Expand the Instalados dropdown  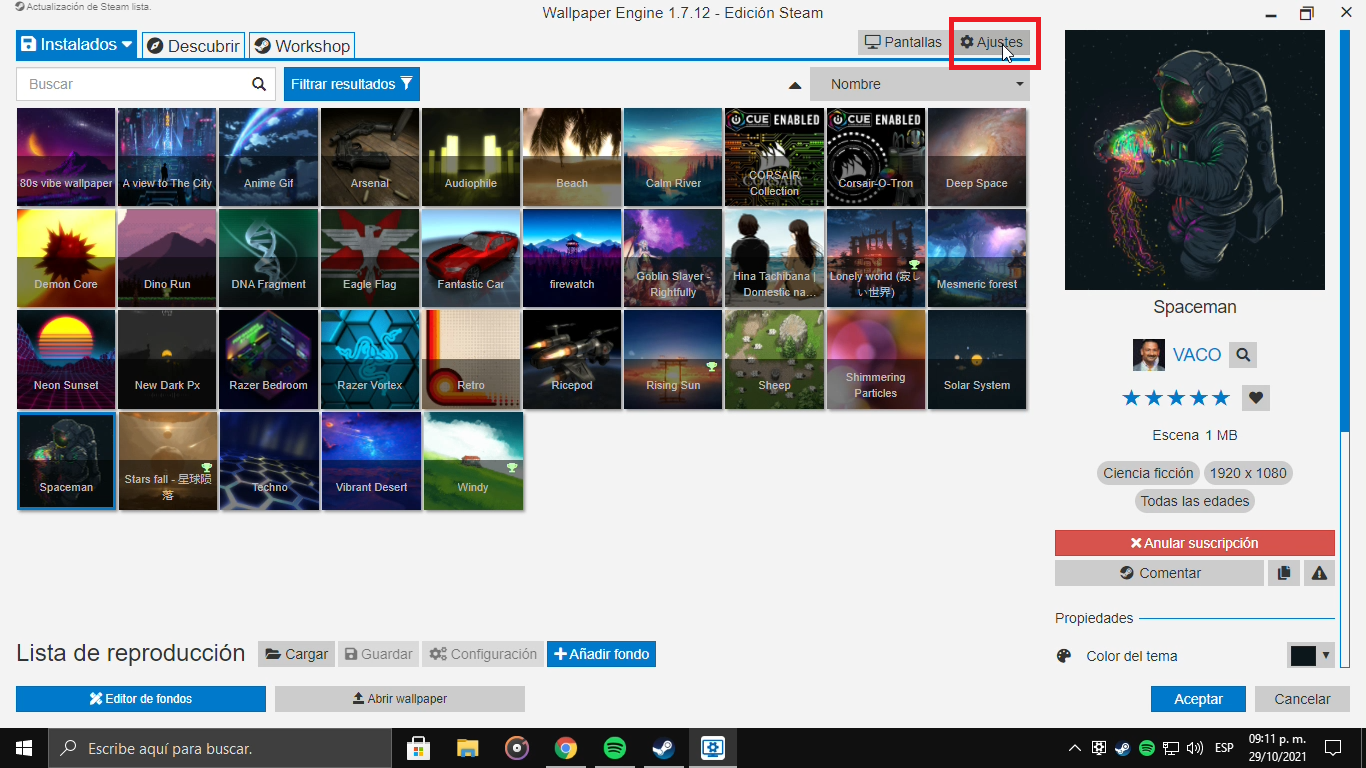tap(76, 45)
